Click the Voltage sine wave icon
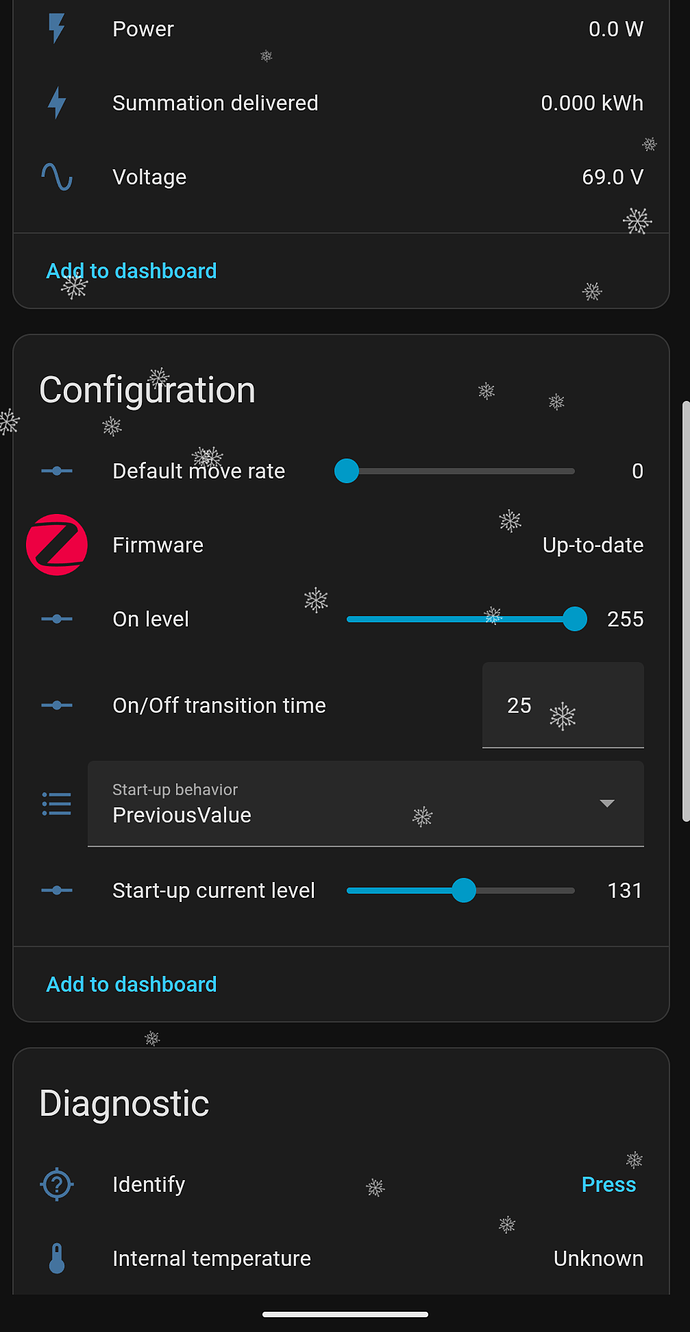Viewport: 690px width, 1332px height. 57,176
